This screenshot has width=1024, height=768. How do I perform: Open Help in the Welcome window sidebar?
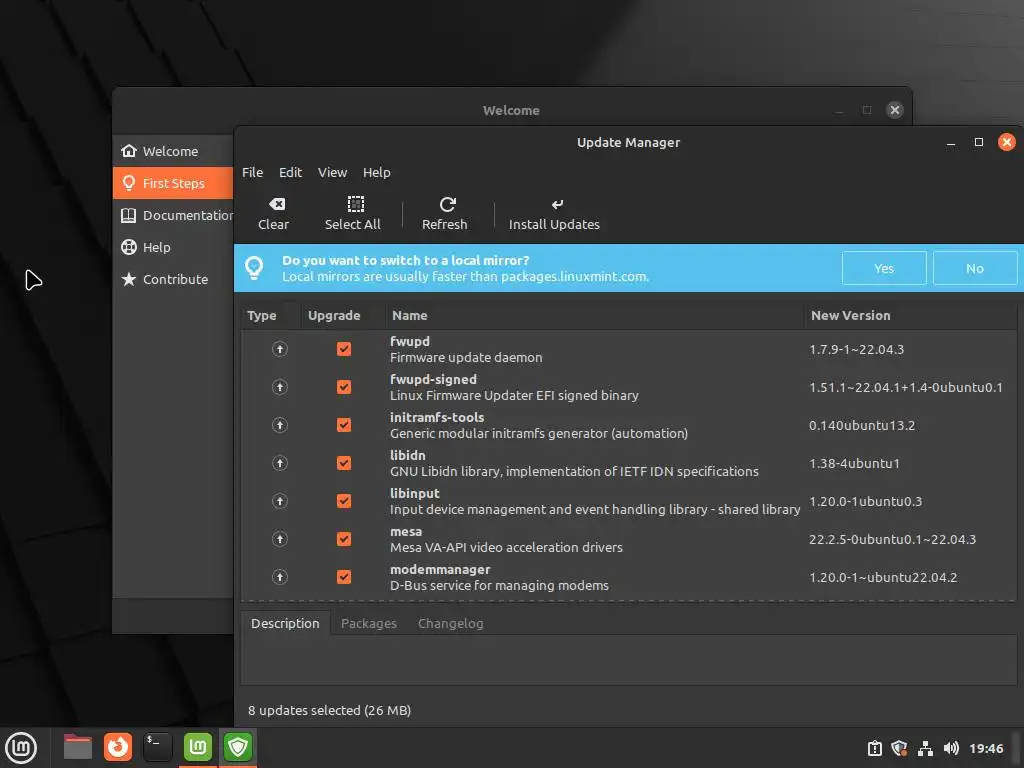point(173,247)
